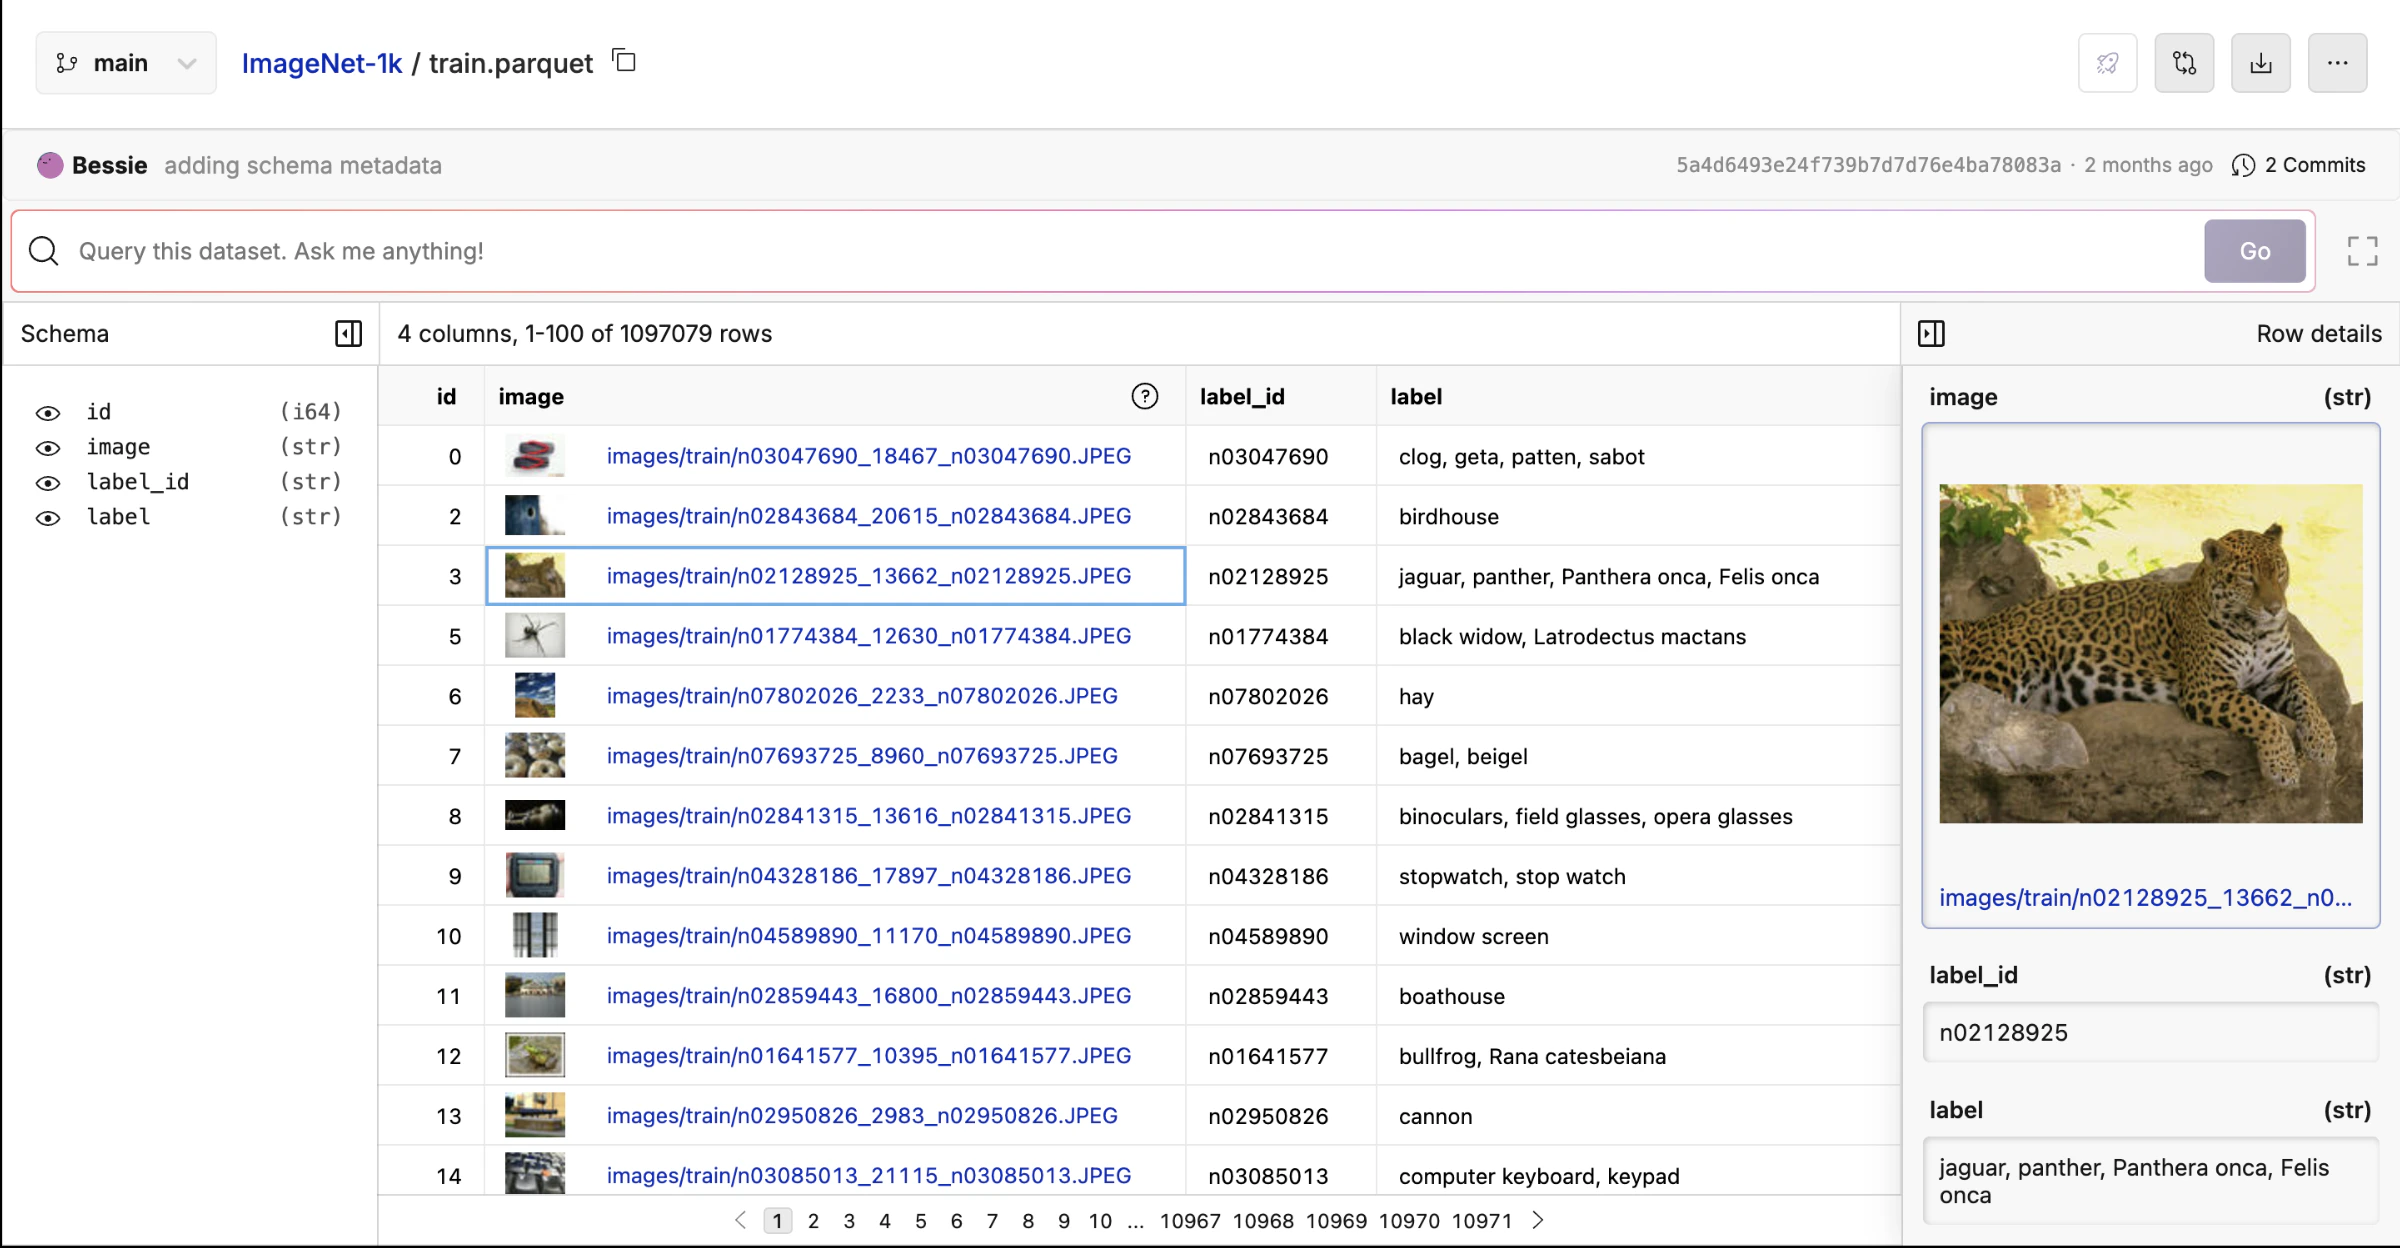Toggle visibility of the label_id column
The width and height of the screenshot is (2400, 1248).
48,483
